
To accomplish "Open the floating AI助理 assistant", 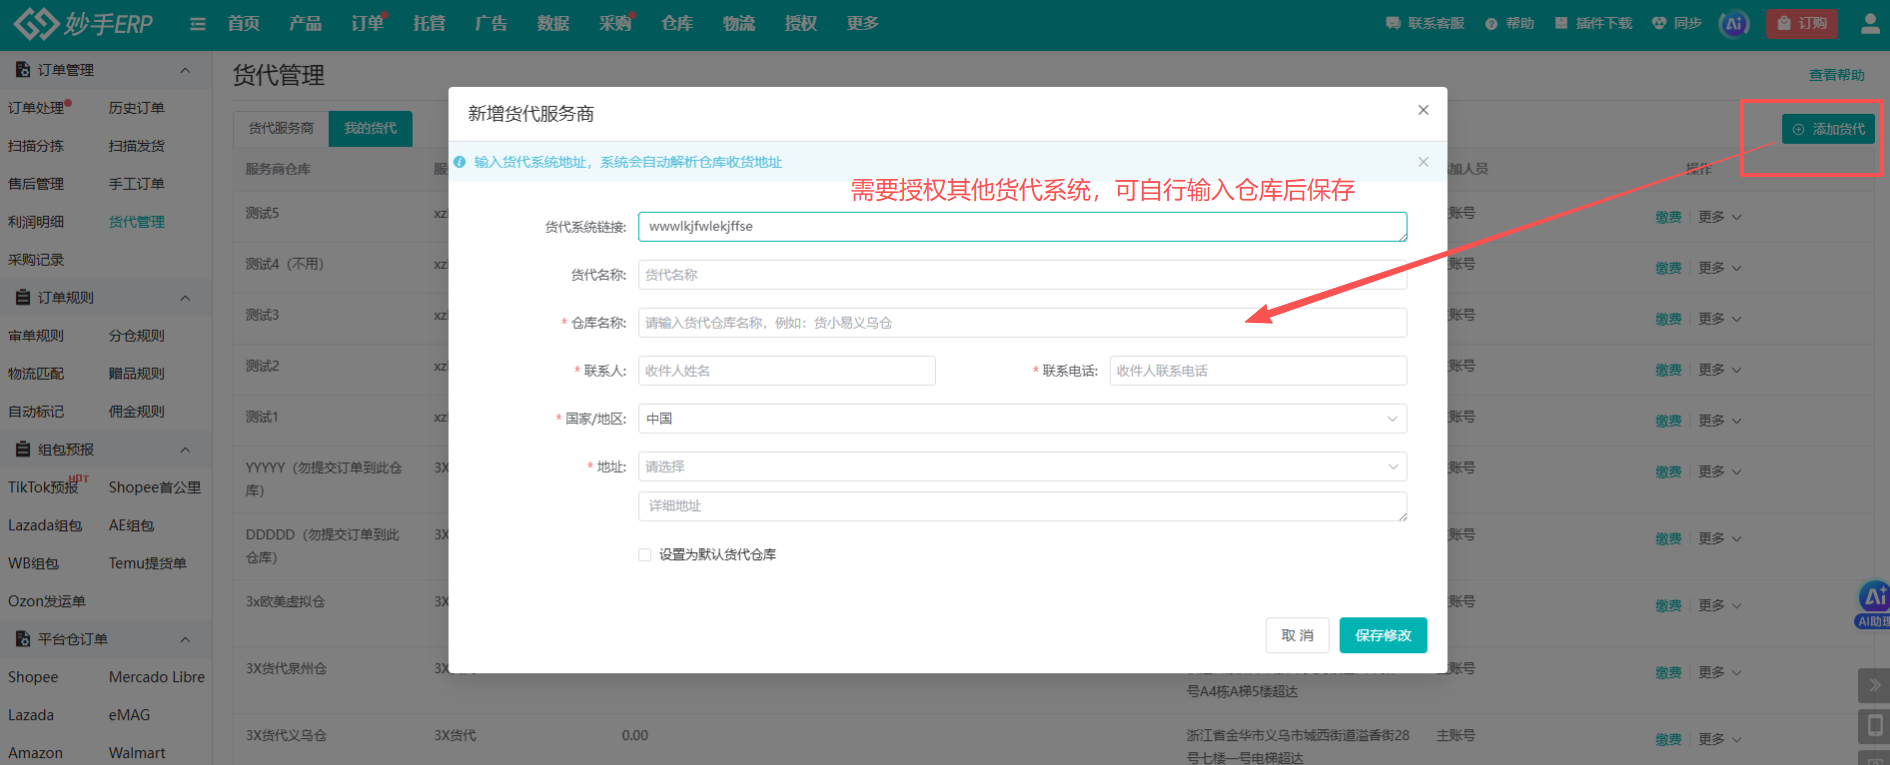I will coord(1873,604).
